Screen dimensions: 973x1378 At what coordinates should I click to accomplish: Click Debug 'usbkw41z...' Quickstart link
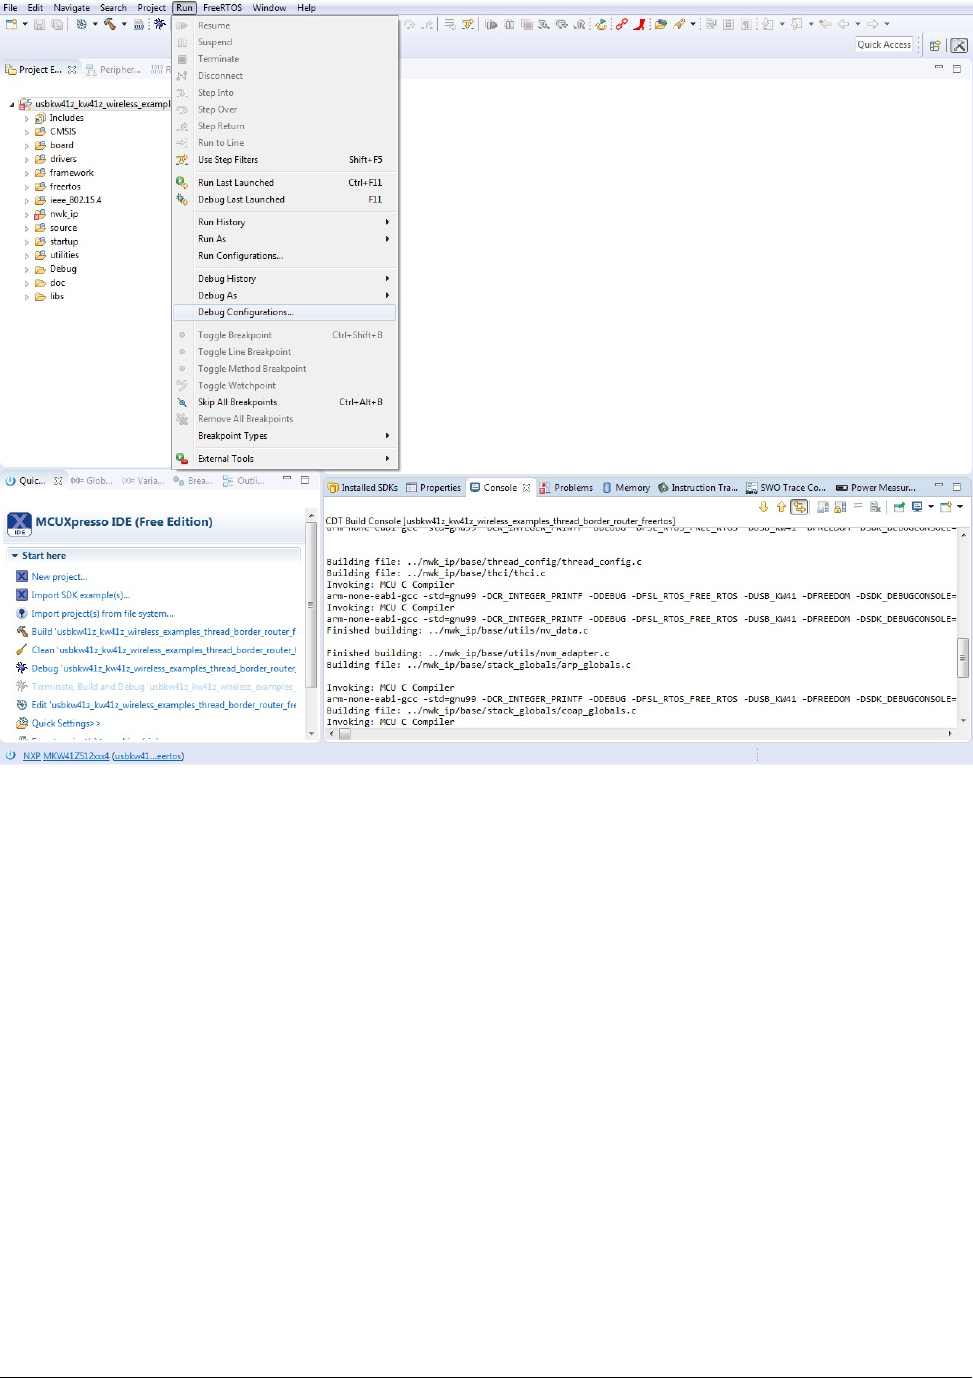click(x=163, y=668)
